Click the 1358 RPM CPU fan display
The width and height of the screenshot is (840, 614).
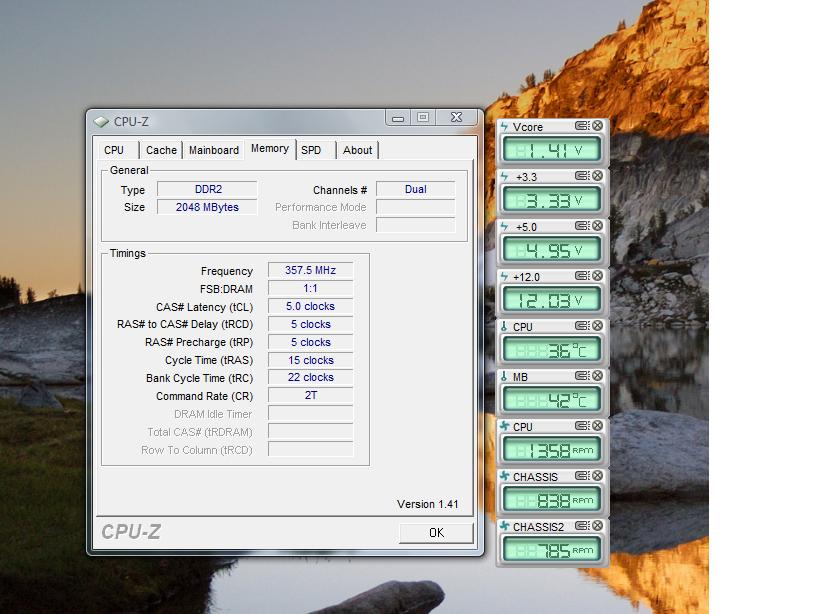click(x=551, y=450)
